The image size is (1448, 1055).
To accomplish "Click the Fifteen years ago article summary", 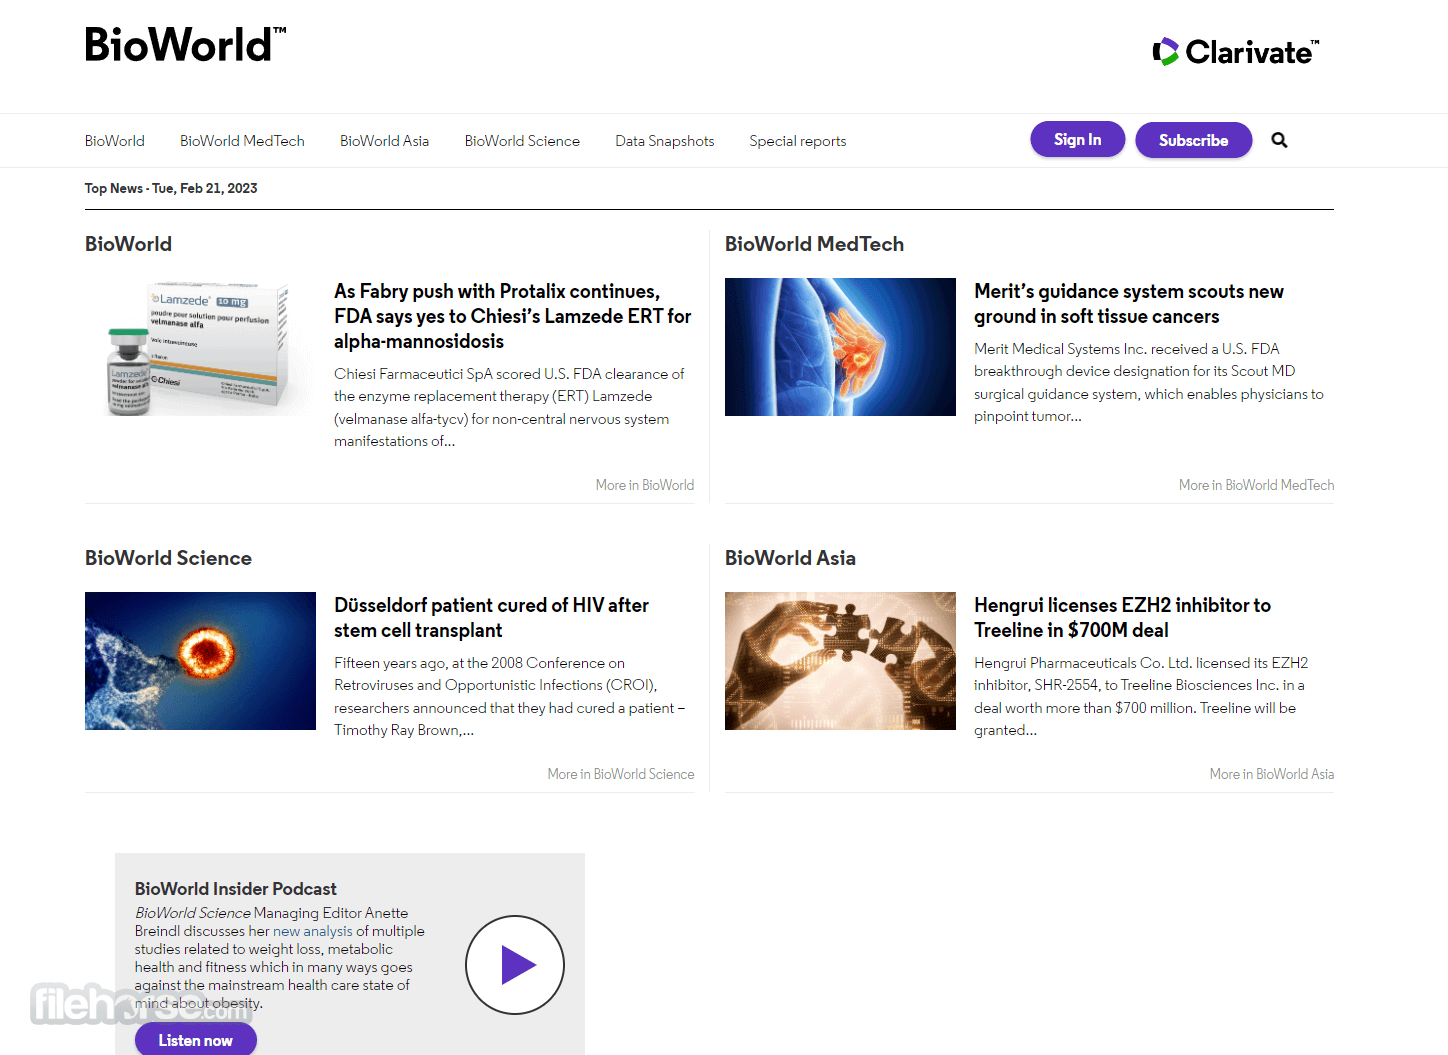I will (510, 697).
